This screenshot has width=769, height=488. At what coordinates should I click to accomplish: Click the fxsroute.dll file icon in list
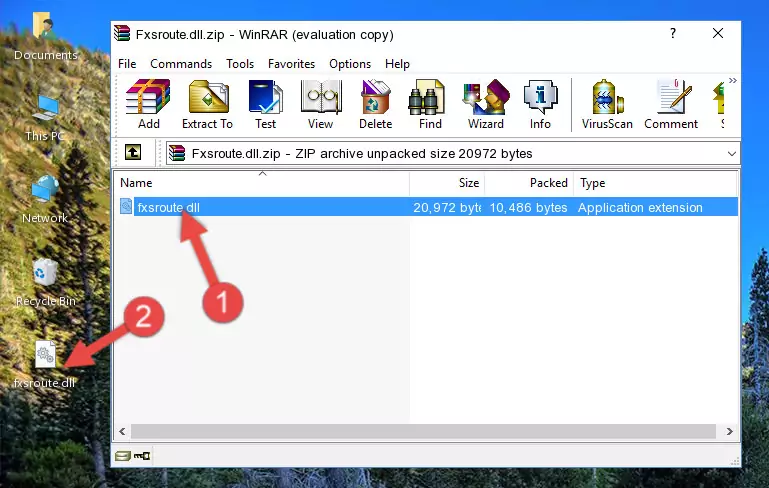pyautogui.click(x=126, y=206)
